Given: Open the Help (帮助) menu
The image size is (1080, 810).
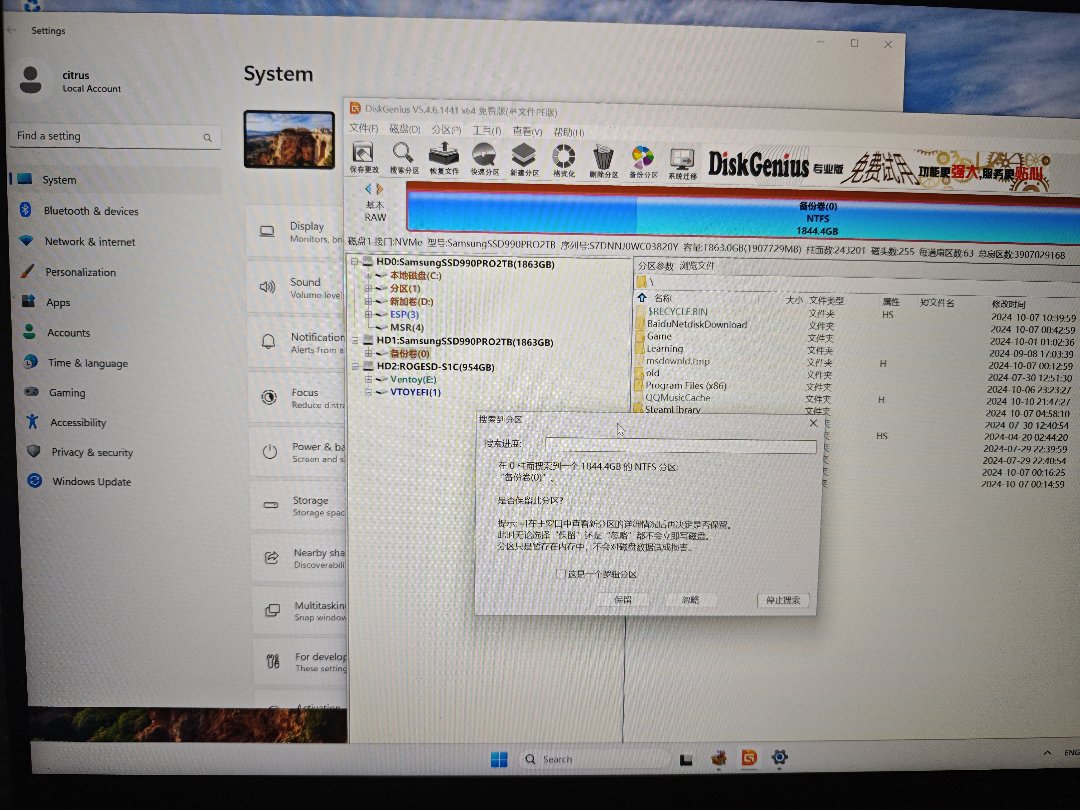Looking at the screenshot, I should [x=569, y=132].
